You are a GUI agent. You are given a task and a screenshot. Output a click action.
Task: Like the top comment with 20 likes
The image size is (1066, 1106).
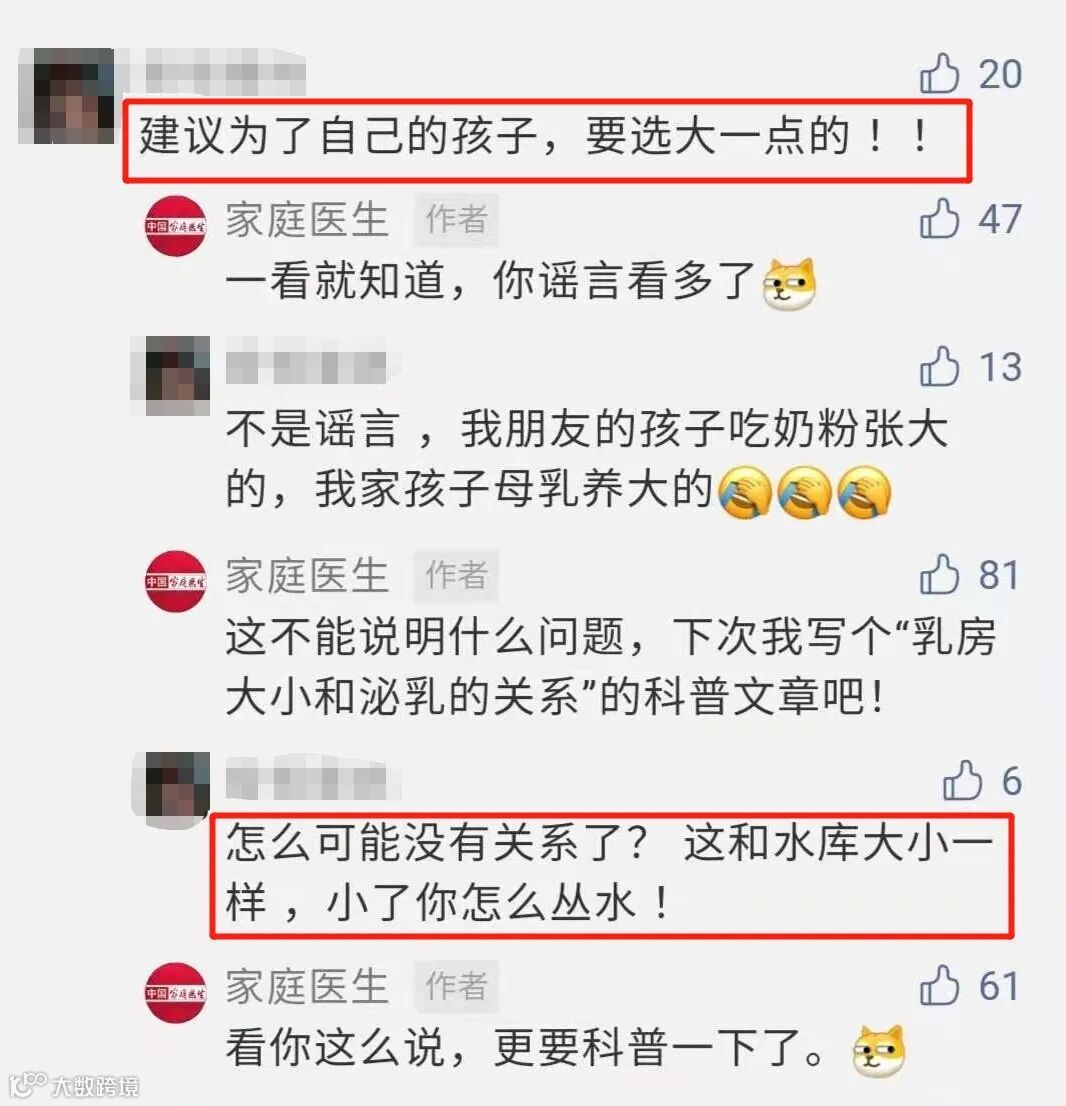coord(940,73)
